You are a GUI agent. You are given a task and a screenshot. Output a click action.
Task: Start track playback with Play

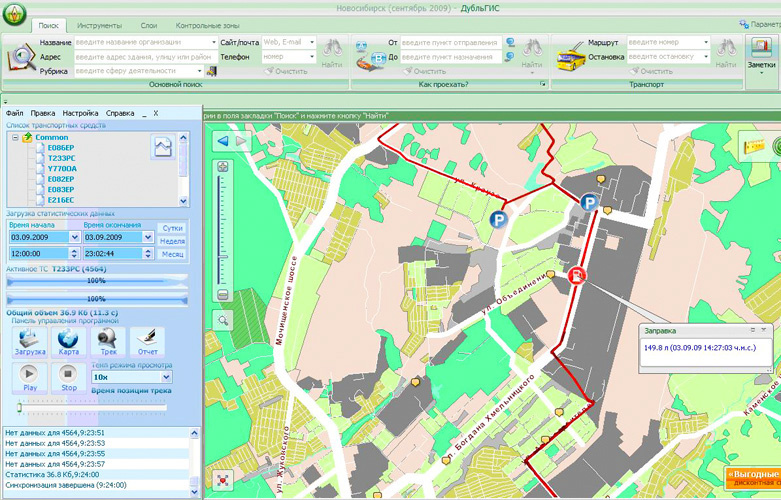tap(29, 378)
